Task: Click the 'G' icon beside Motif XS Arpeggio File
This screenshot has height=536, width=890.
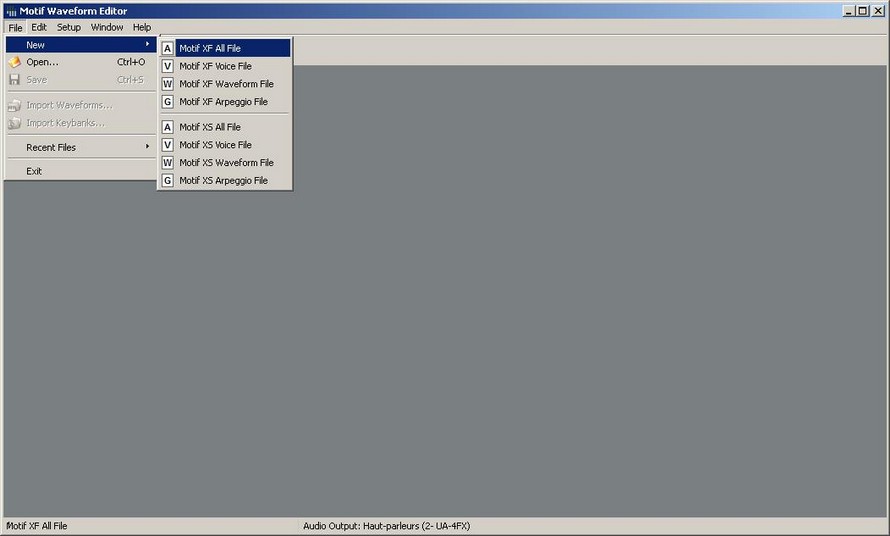Action: (168, 181)
